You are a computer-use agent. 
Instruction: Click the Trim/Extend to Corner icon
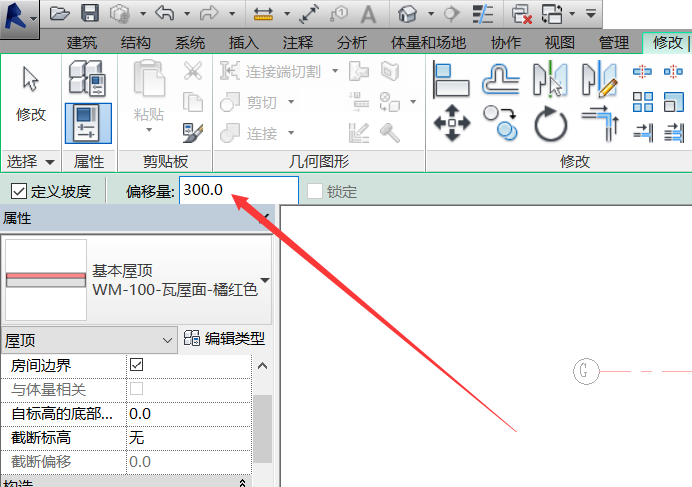[600, 123]
